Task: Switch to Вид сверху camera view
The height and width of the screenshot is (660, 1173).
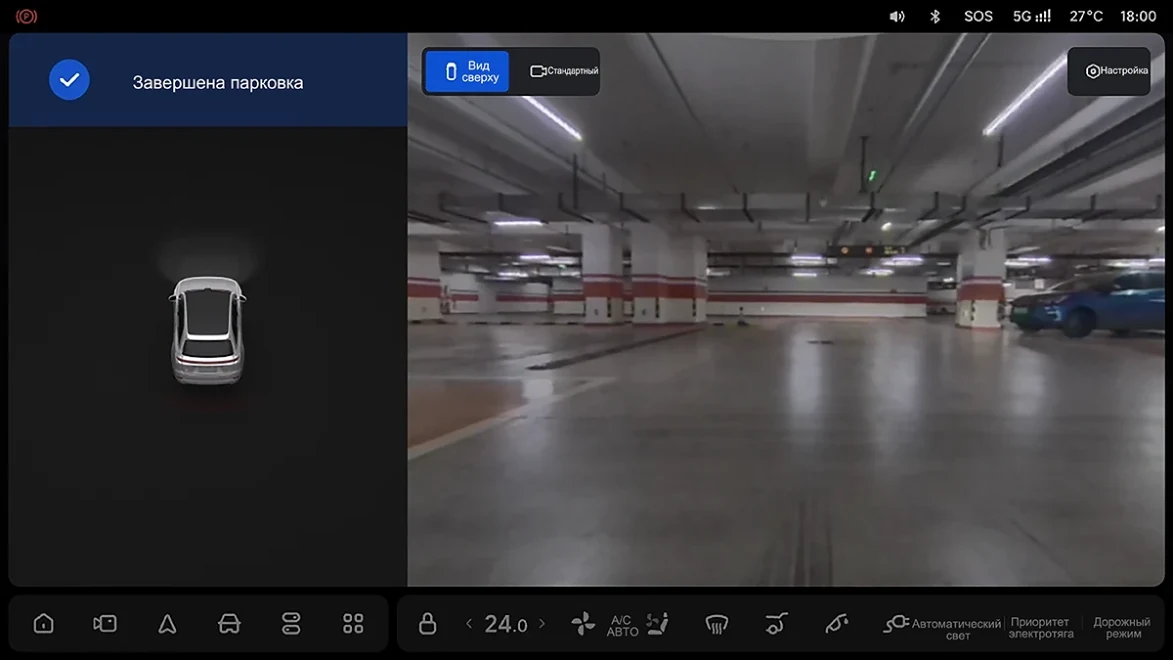Action: click(x=468, y=71)
